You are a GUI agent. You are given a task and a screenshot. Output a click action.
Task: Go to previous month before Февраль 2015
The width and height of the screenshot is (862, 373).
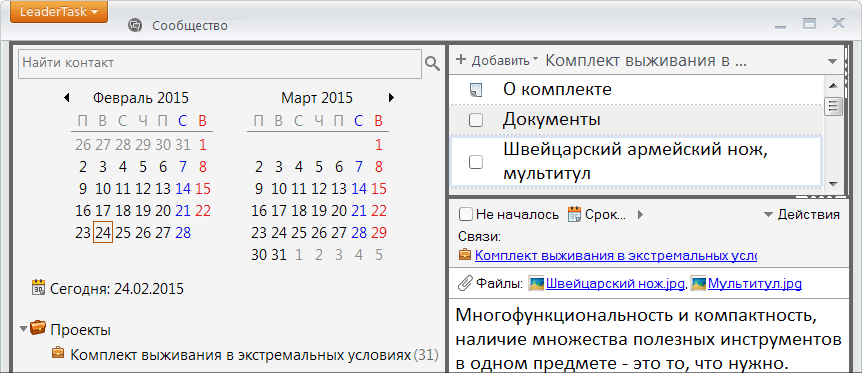pyautogui.click(x=67, y=98)
